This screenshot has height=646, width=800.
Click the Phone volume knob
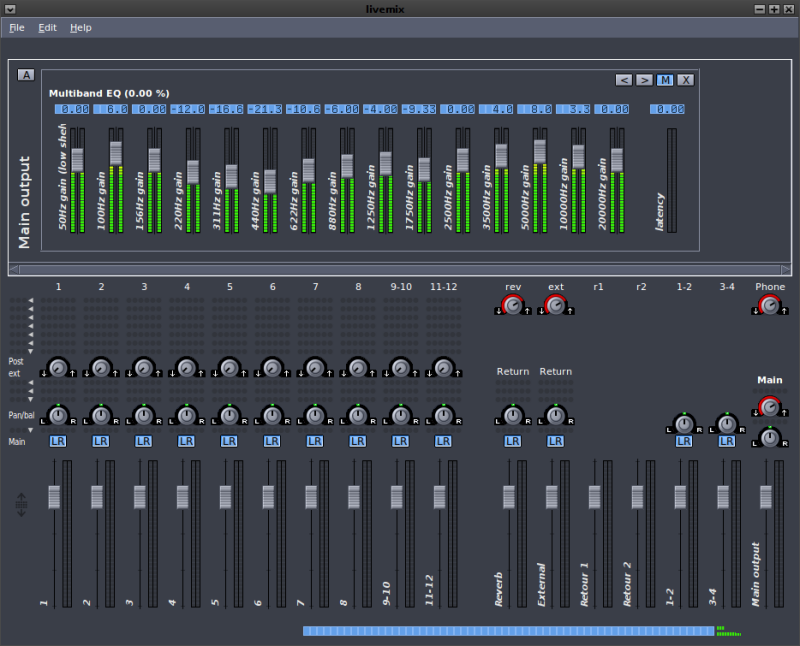(x=769, y=306)
